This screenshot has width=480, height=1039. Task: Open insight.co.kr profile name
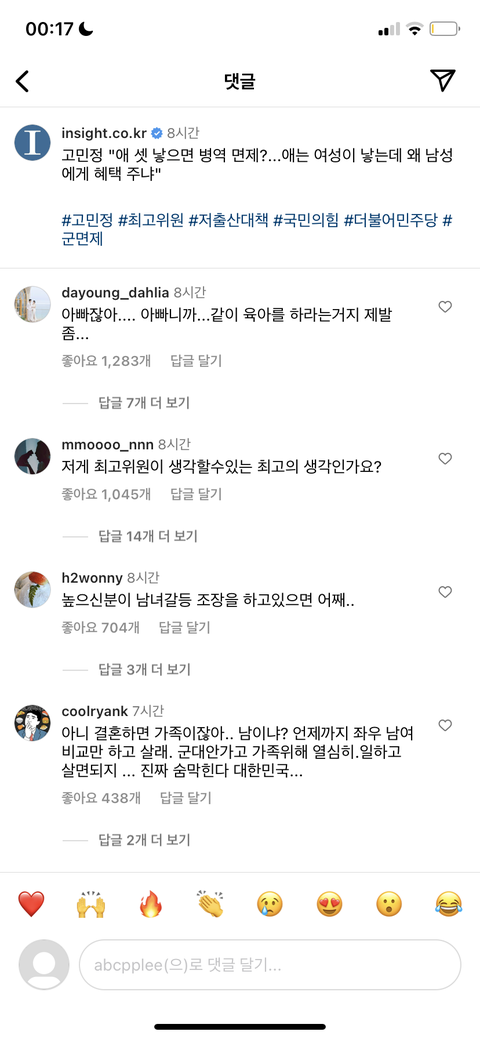[103, 132]
